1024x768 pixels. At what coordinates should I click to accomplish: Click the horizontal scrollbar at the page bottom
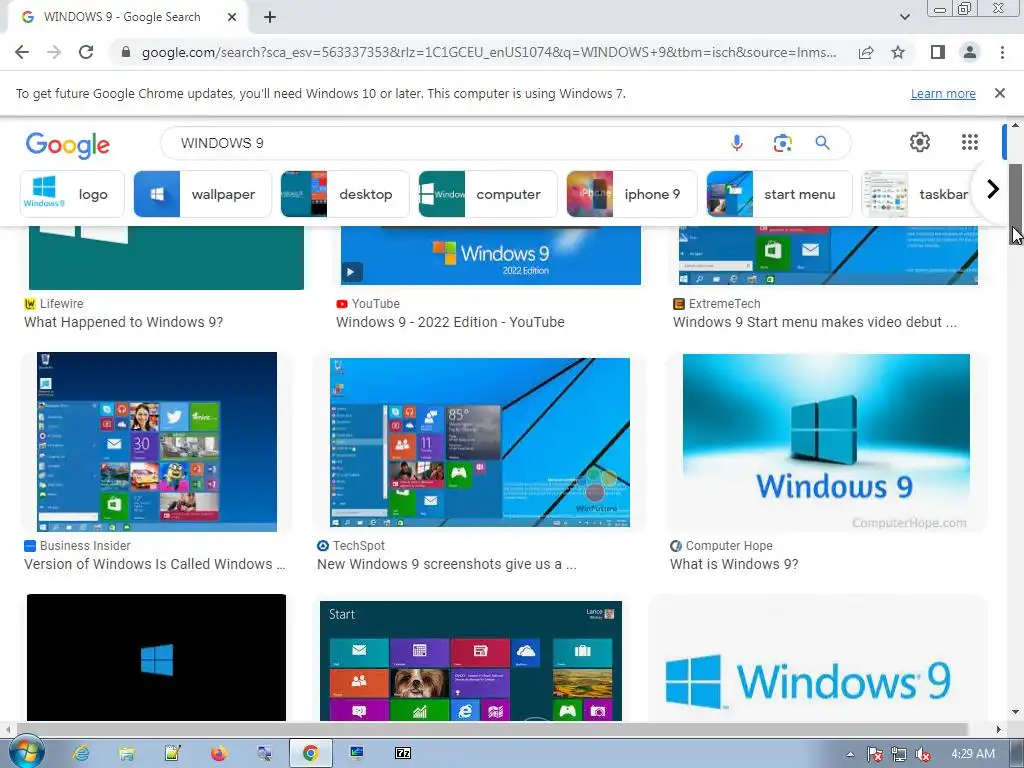pos(492,729)
